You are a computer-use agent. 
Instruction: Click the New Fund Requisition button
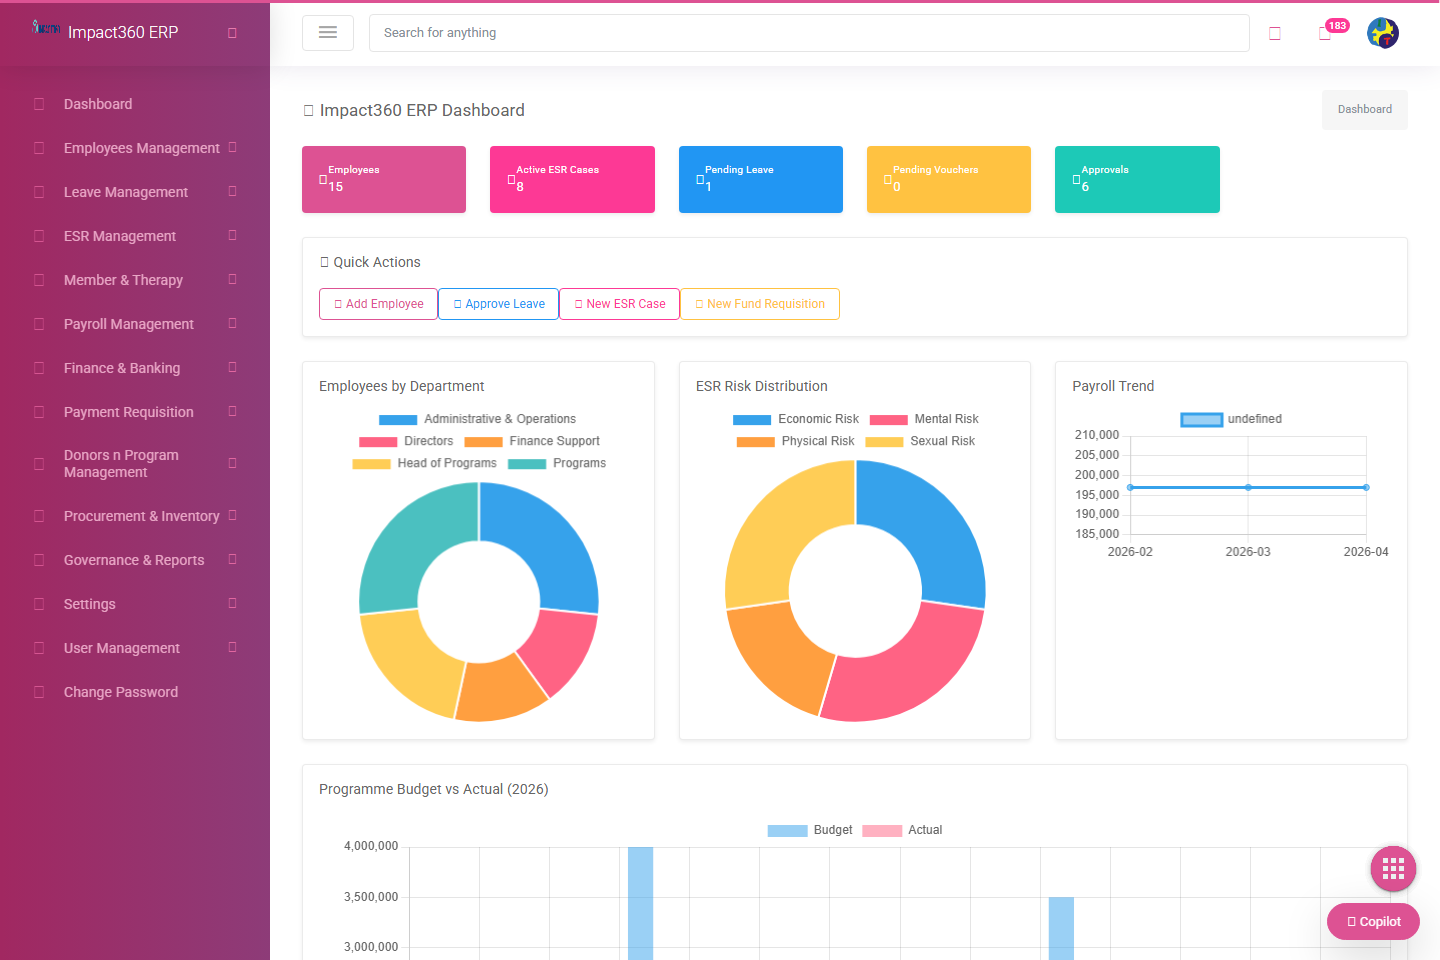(760, 304)
